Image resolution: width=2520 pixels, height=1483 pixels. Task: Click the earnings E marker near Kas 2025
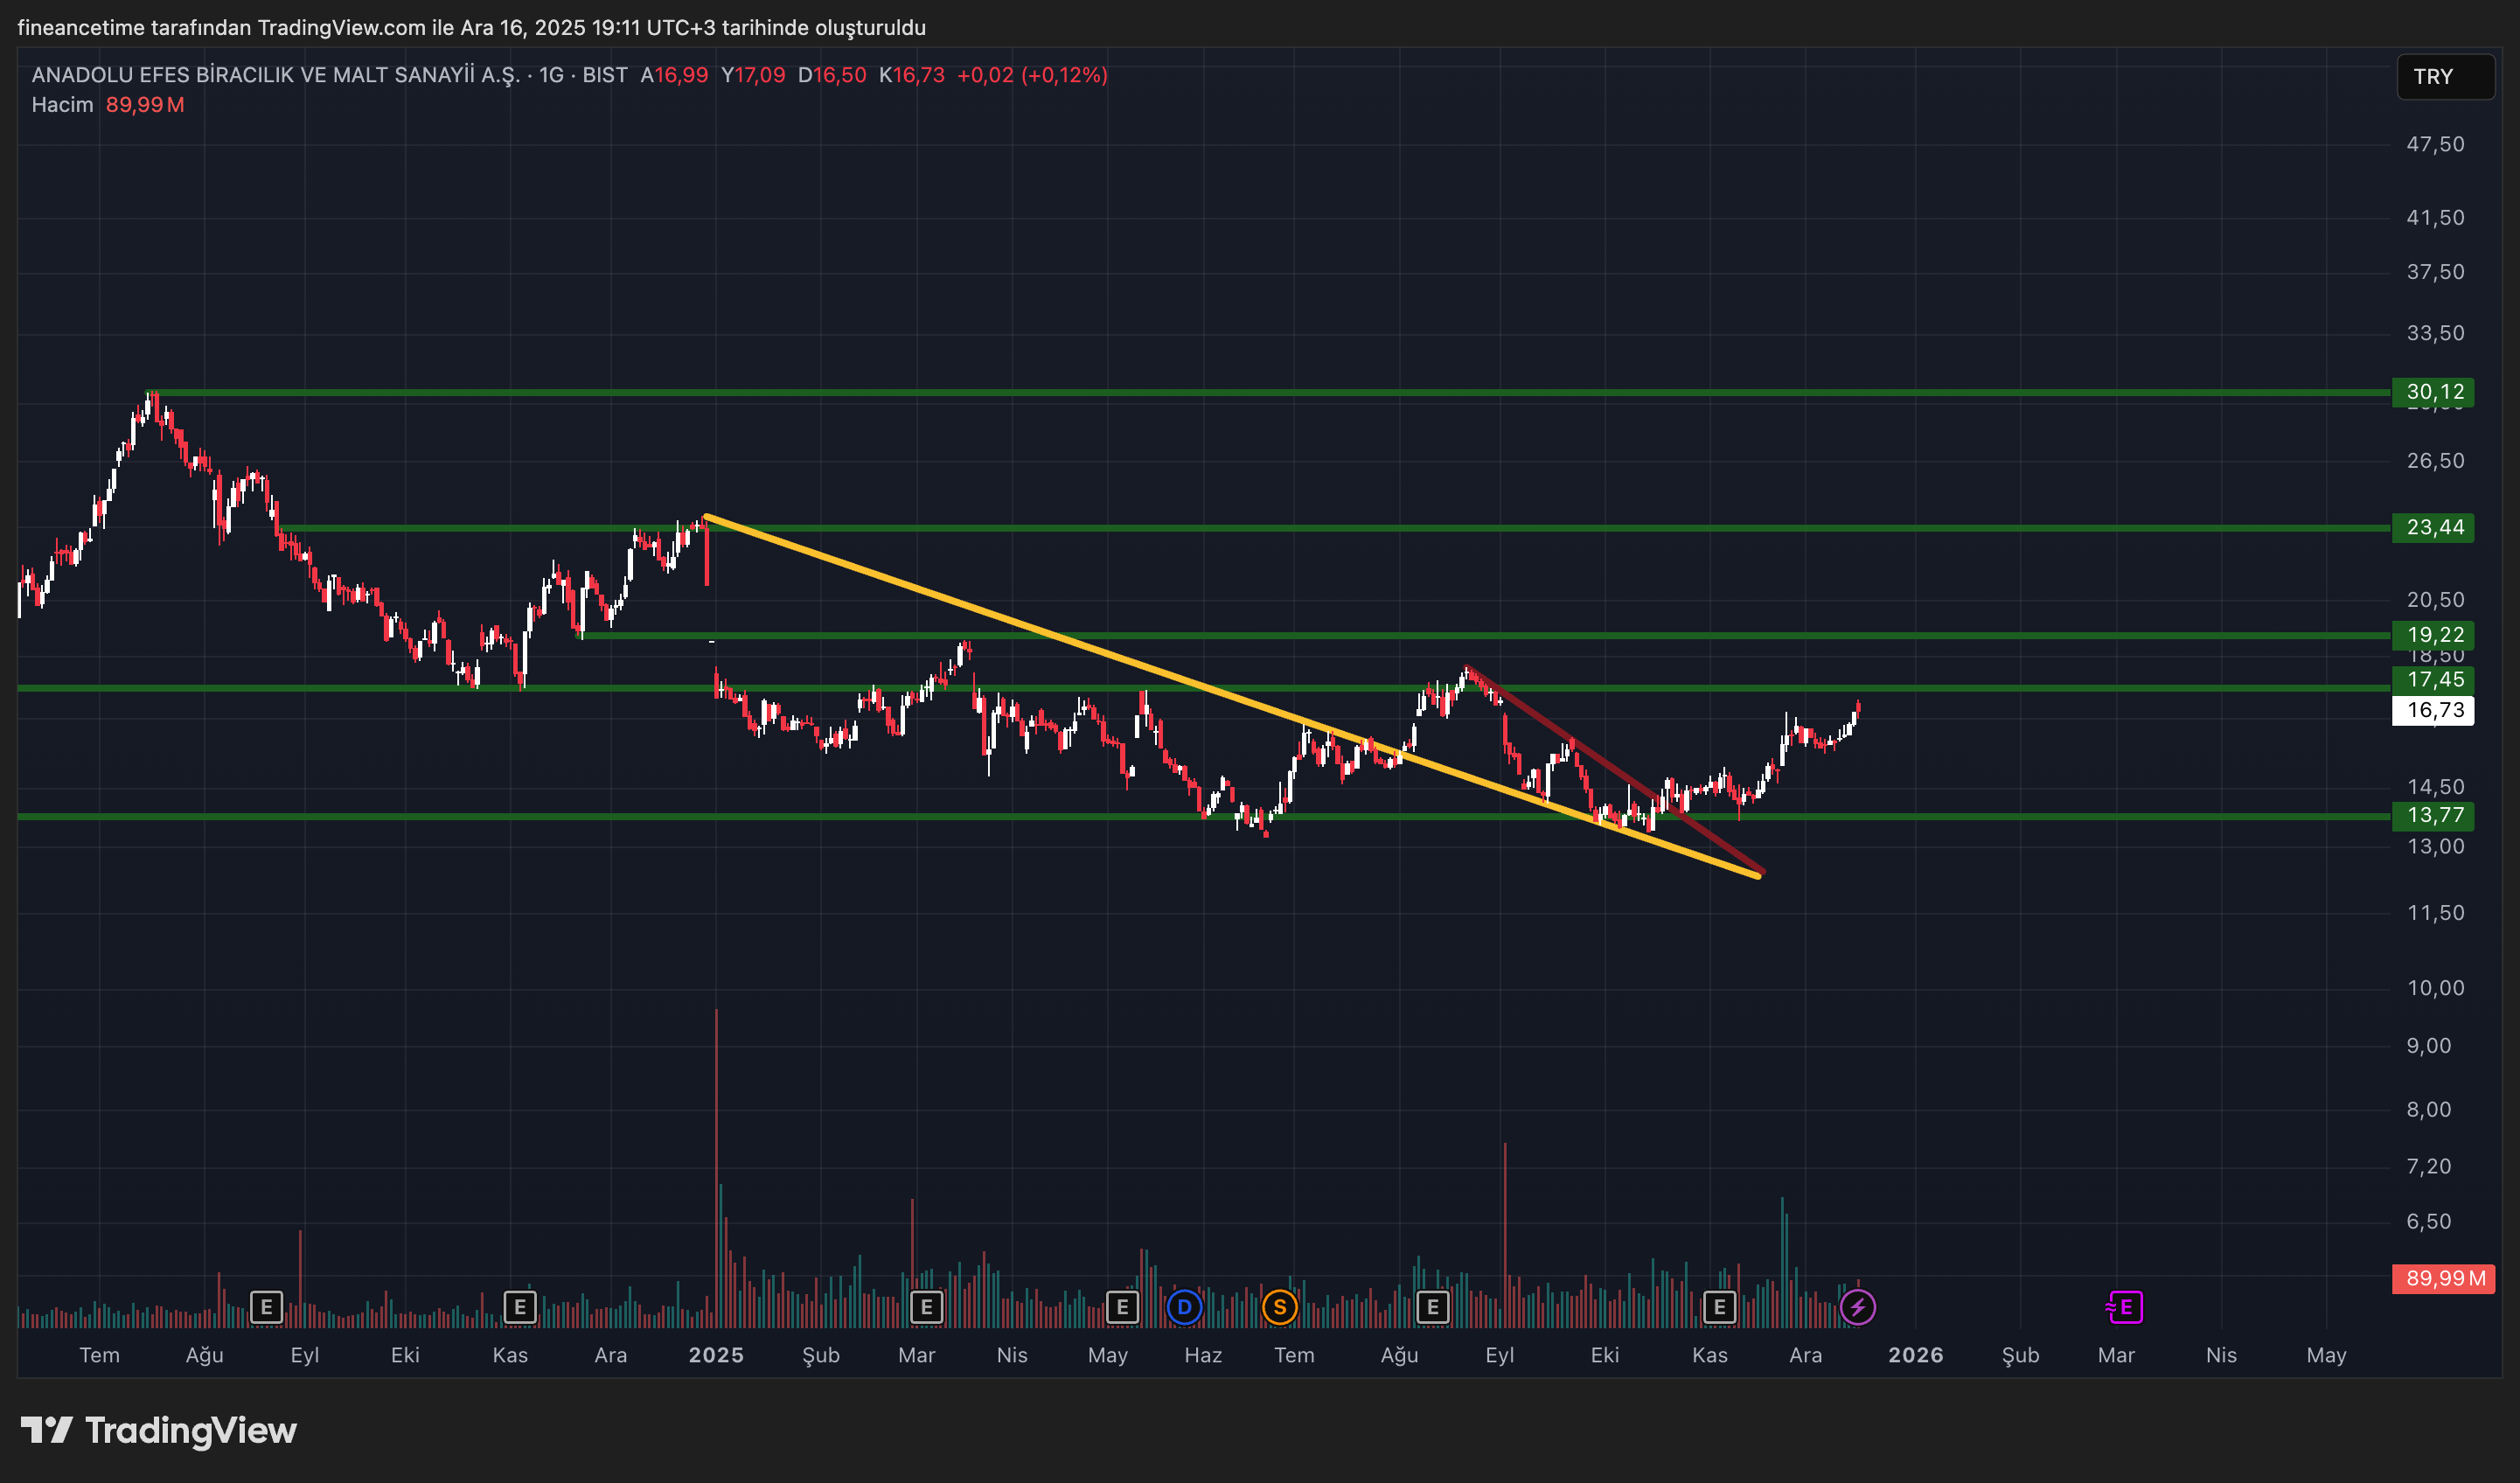[x=1719, y=1307]
